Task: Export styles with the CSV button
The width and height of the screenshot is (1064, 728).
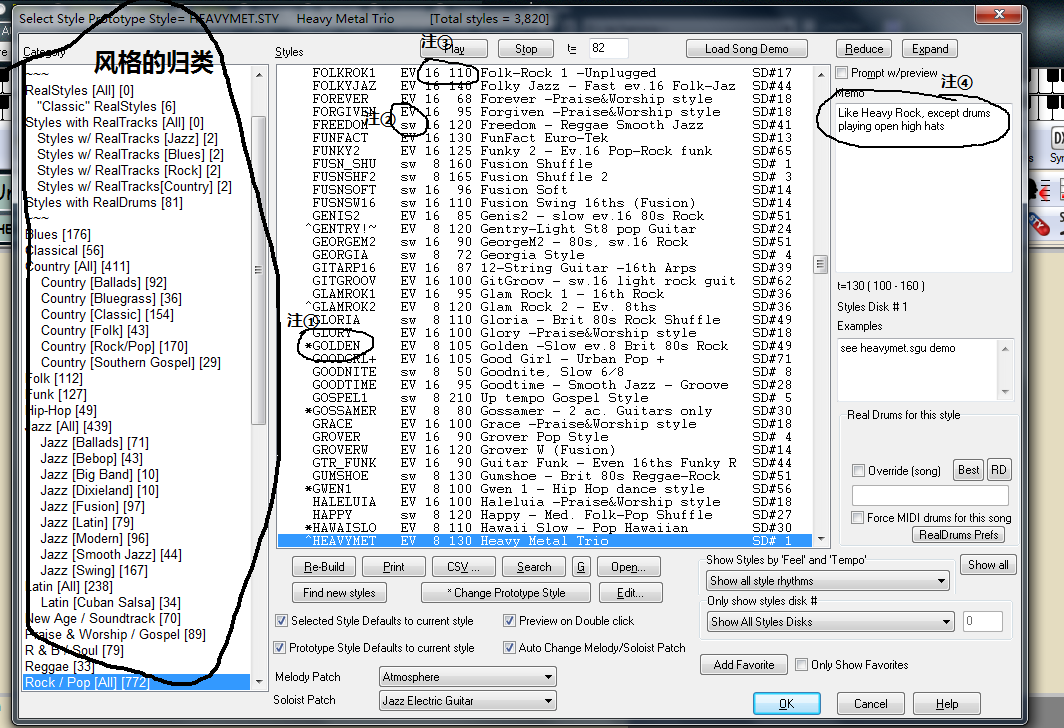Action: [x=463, y=567]
